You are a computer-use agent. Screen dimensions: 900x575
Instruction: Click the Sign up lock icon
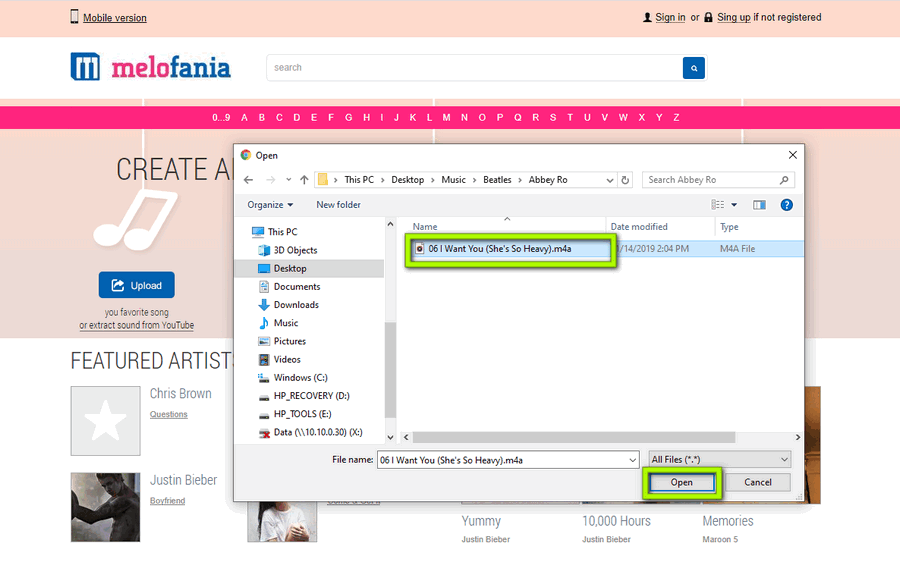click(x=708, y=17)
